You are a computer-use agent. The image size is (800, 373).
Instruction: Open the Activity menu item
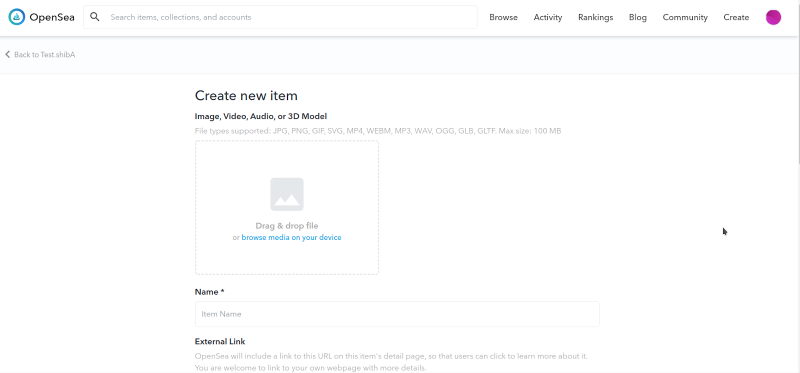pyautogui.click(x=547, y=17)
